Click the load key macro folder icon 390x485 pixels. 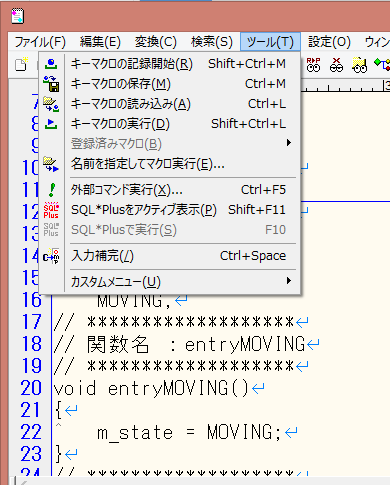tap(51, 104)
